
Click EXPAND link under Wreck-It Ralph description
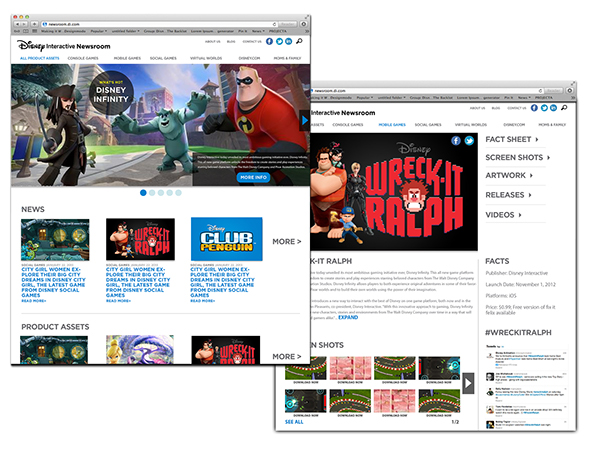point(348,317)
